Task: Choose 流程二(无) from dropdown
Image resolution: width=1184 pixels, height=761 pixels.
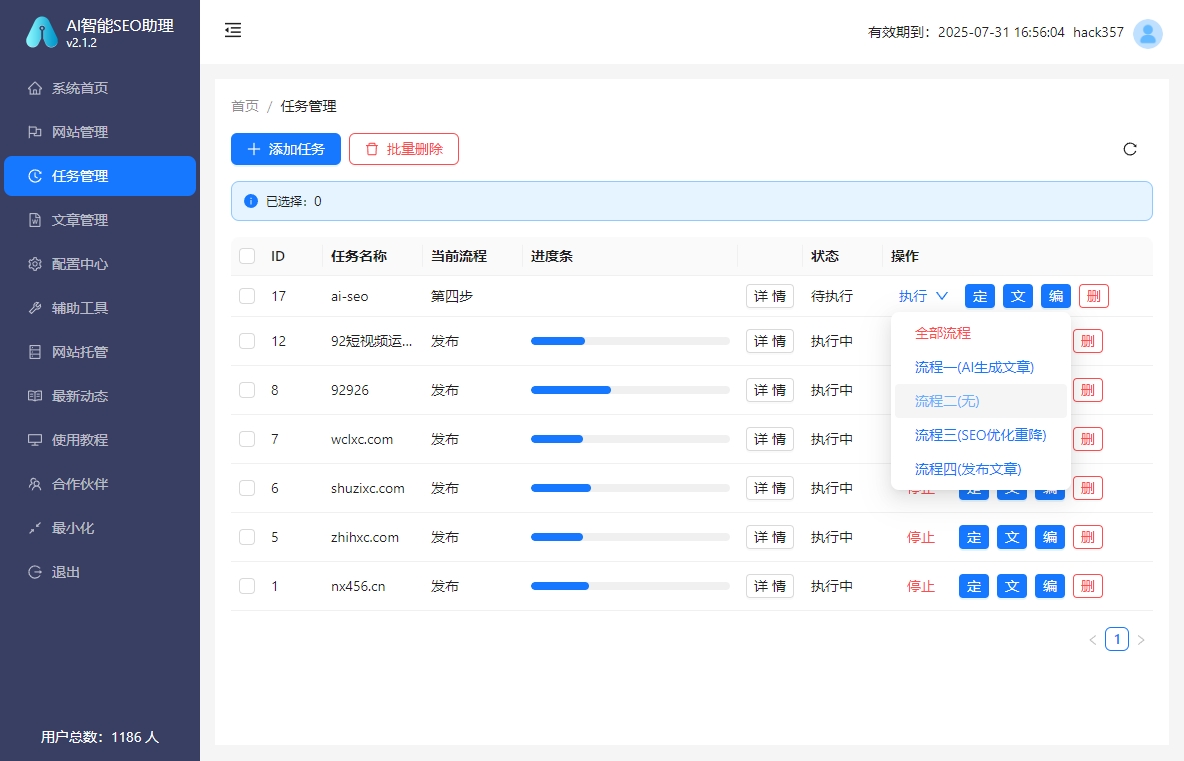Action: [x=980, y=401]
